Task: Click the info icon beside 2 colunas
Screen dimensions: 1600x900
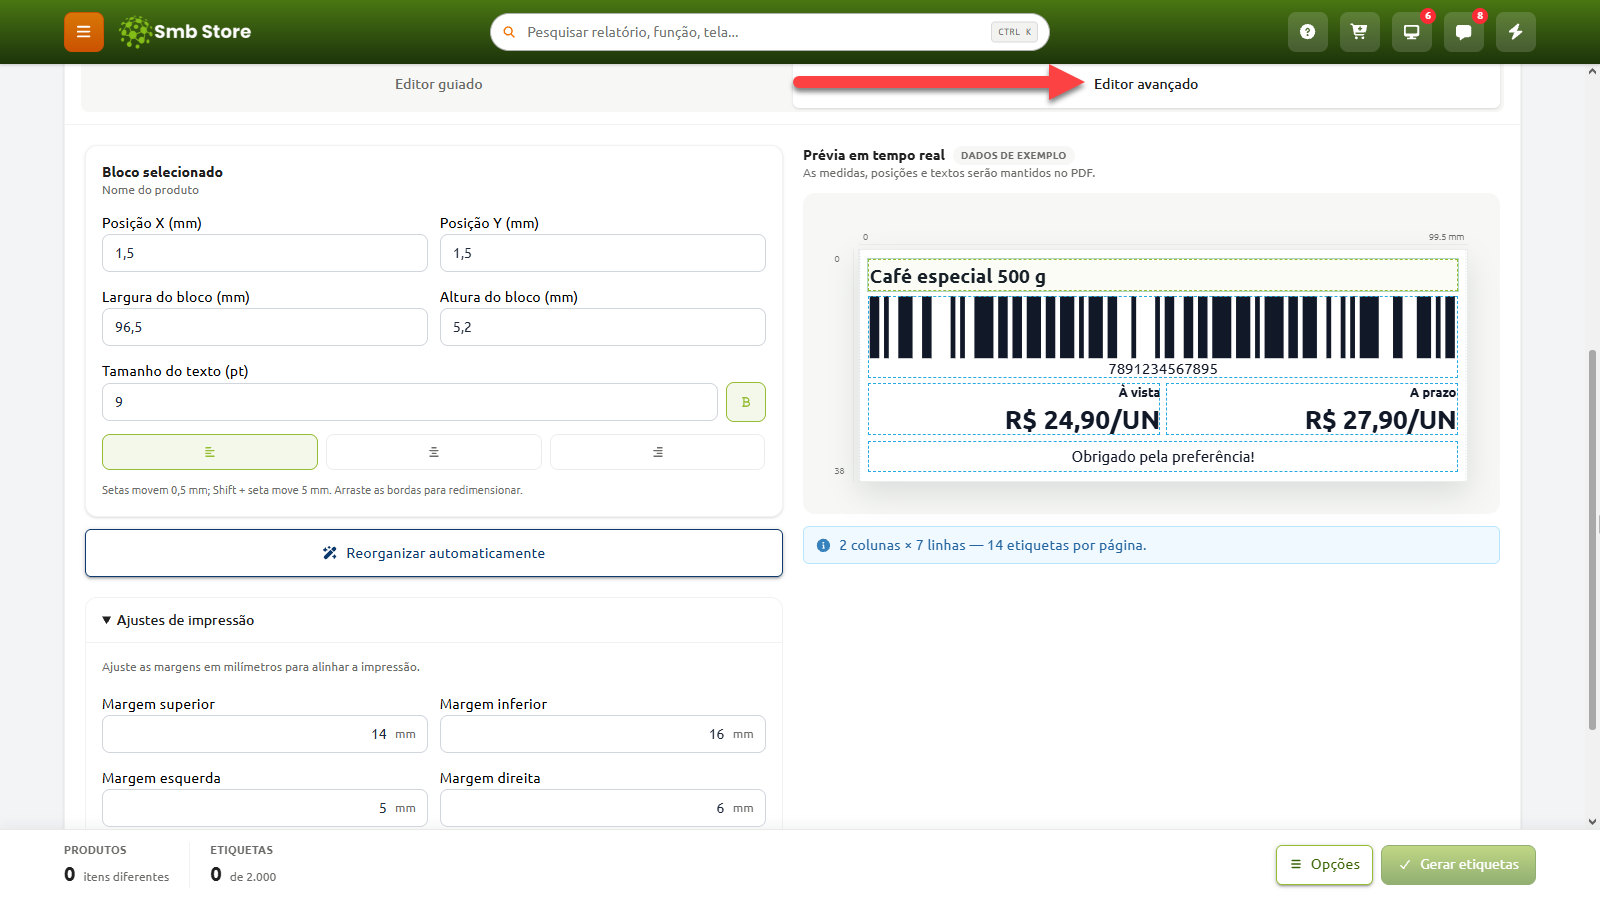Action: 823,545
